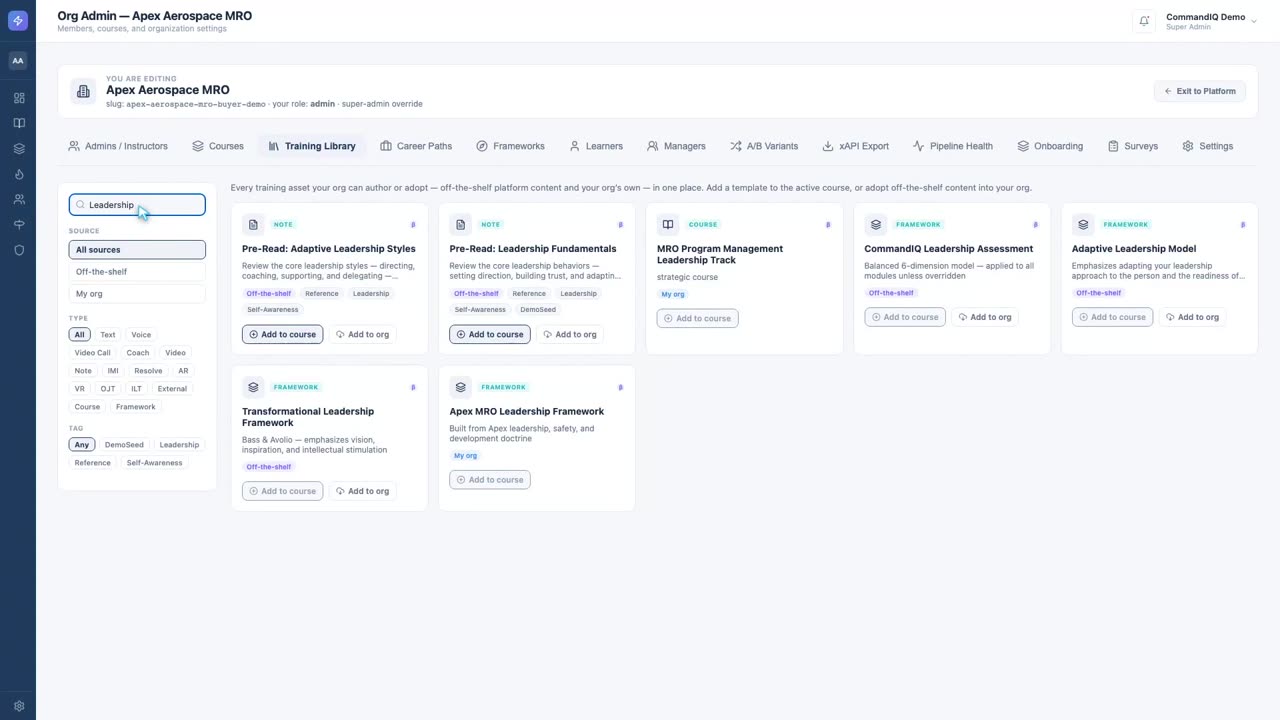Image resolution: width=1280 pixels, height=720 pixels.
Task: Toggle the Coach type filter
Action: click(138, 353)
